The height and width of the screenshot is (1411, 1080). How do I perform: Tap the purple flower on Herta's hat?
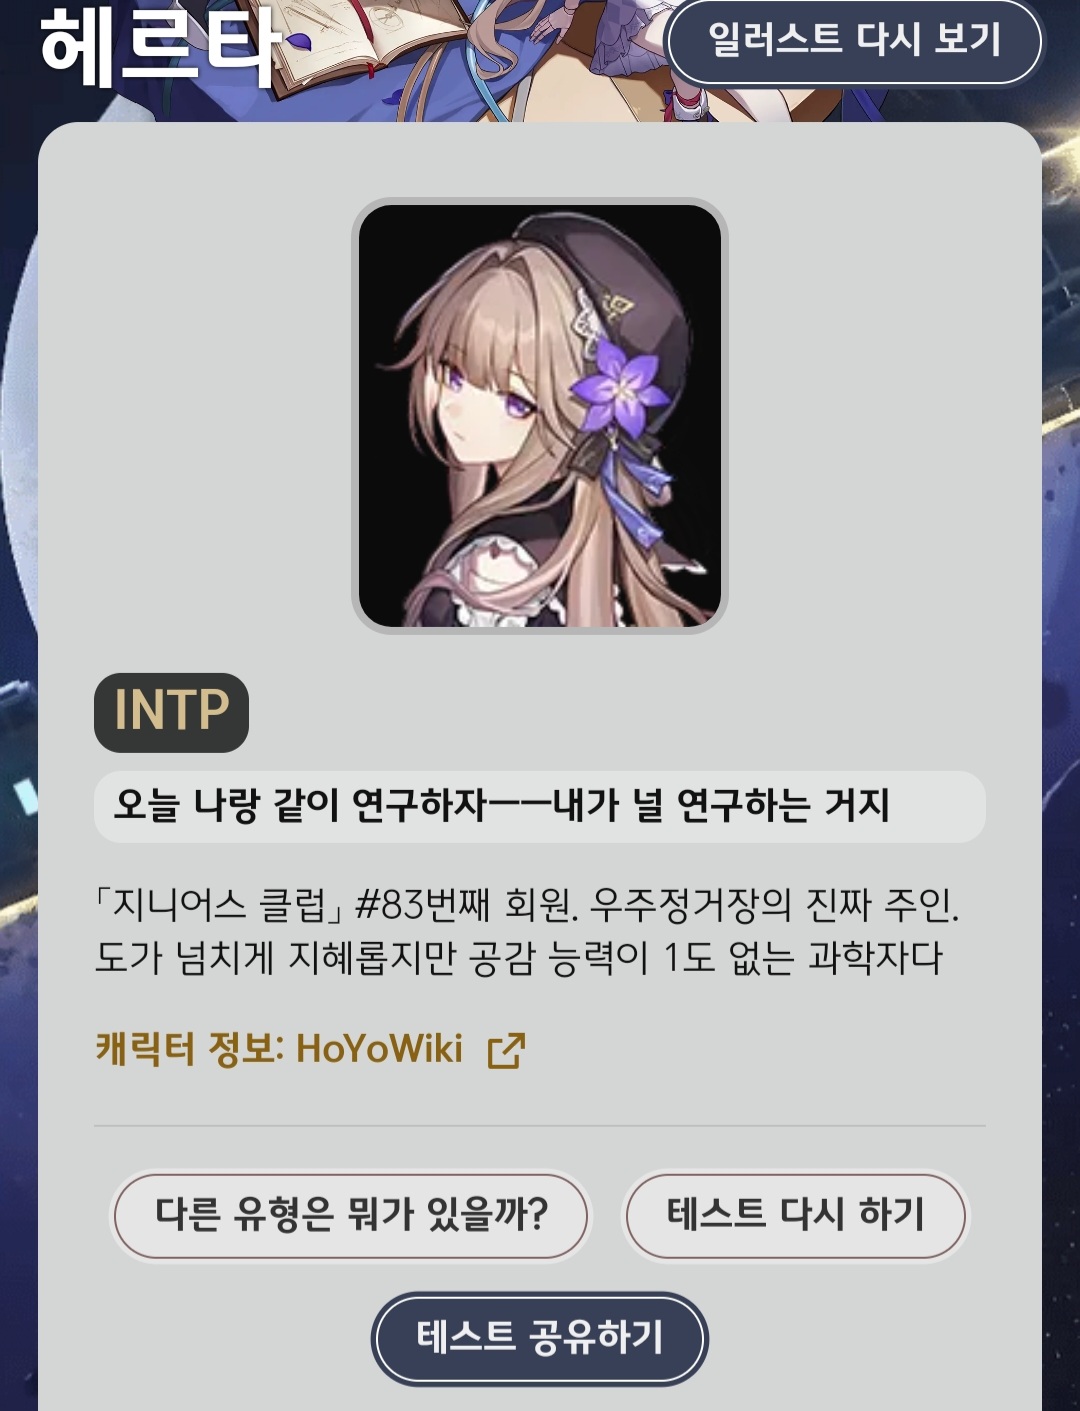[x=618, y=387]
